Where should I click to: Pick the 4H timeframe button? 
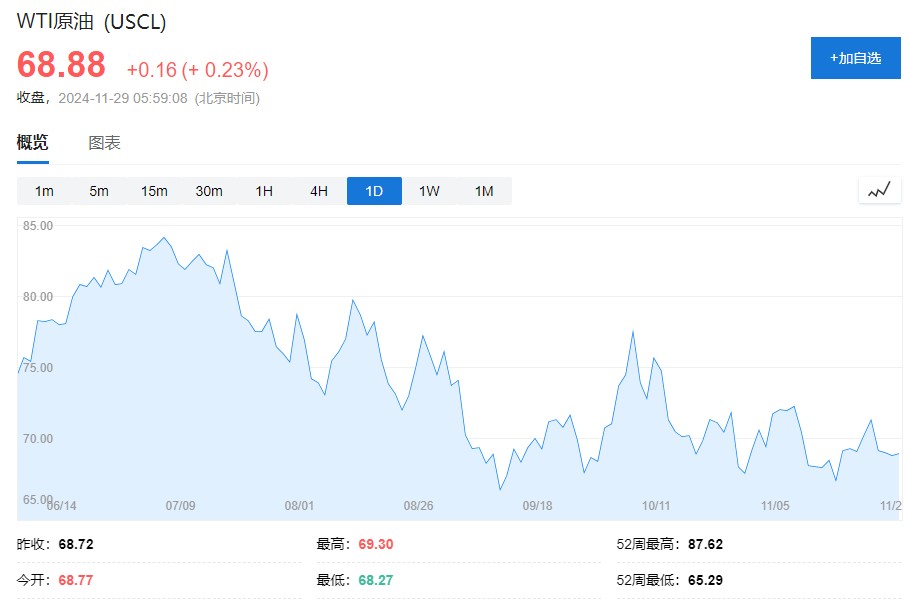click(x=319, y=191)
